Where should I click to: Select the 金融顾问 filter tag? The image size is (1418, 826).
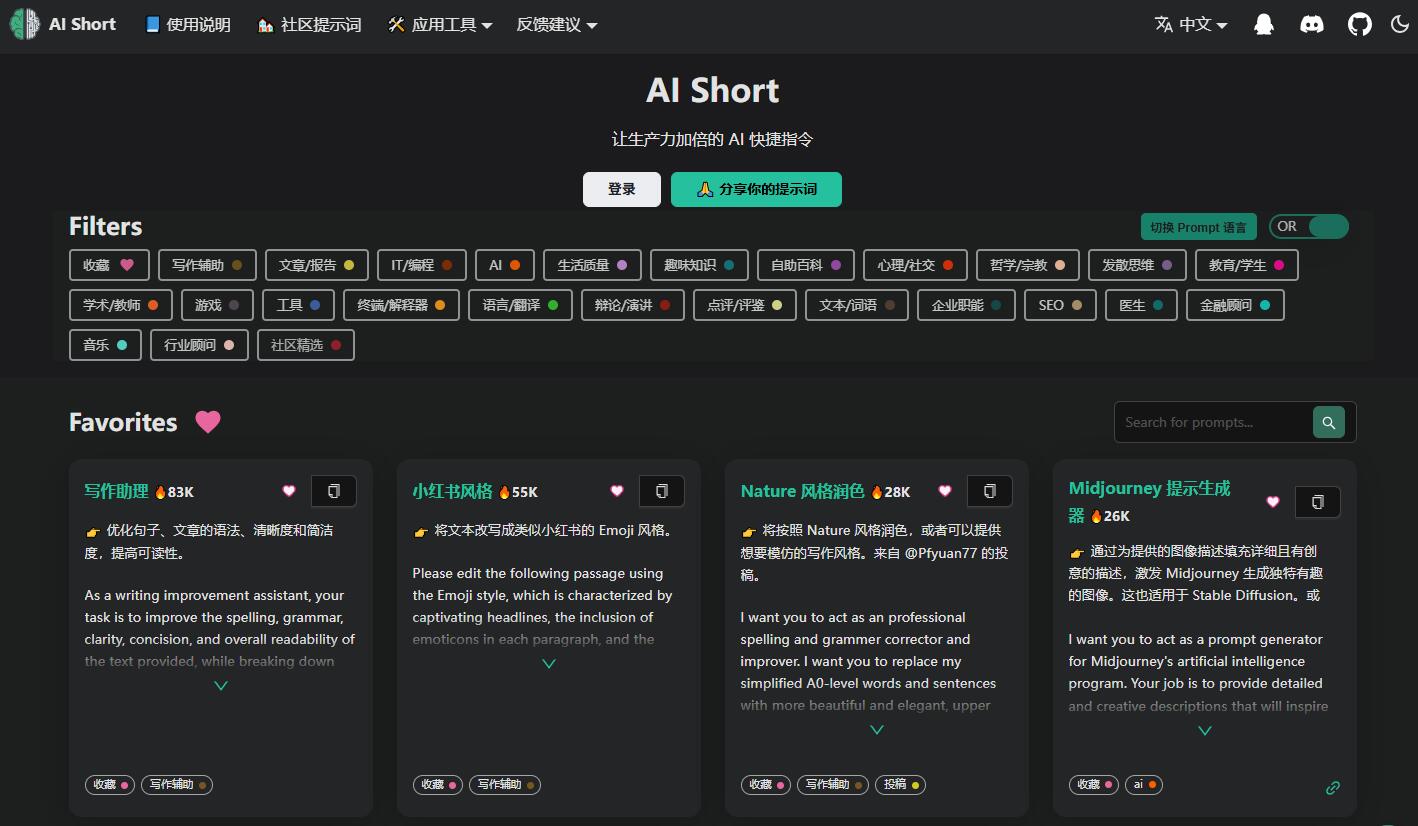tap(1235, 305)
